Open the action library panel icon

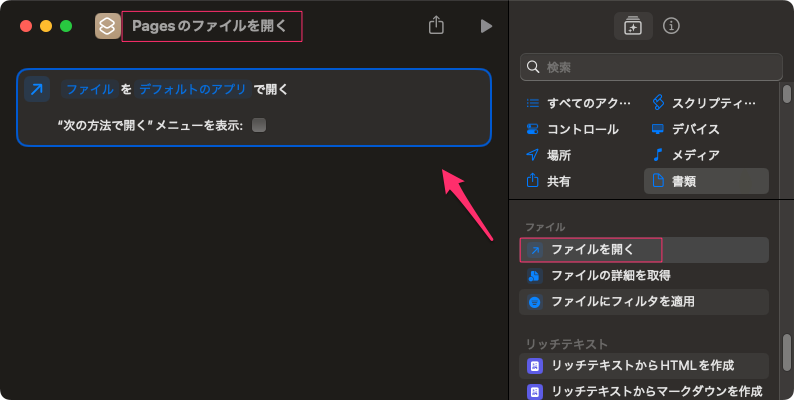[x=632, y=26]
